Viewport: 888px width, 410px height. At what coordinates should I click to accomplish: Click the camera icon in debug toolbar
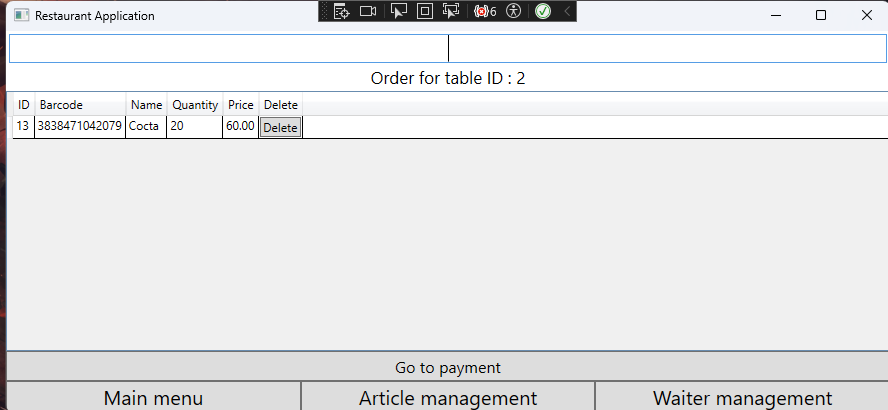pyautogui.click(x=368, y=11)
